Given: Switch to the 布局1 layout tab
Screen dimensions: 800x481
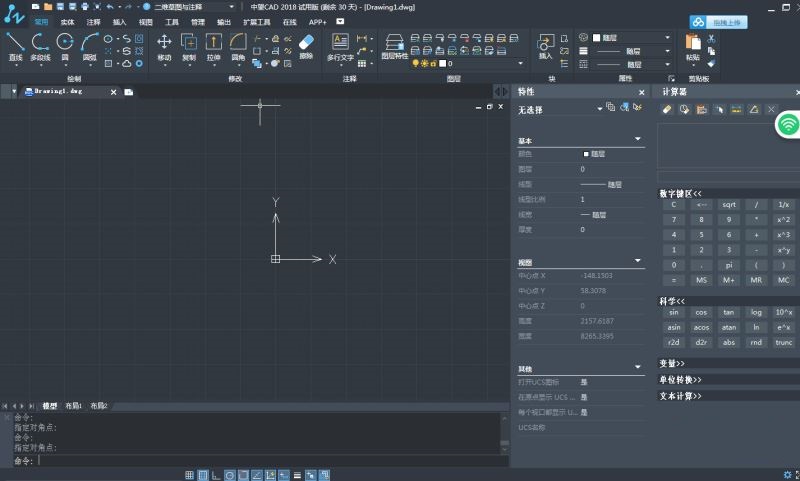Looking at the screenshot, I should [74, 406].
